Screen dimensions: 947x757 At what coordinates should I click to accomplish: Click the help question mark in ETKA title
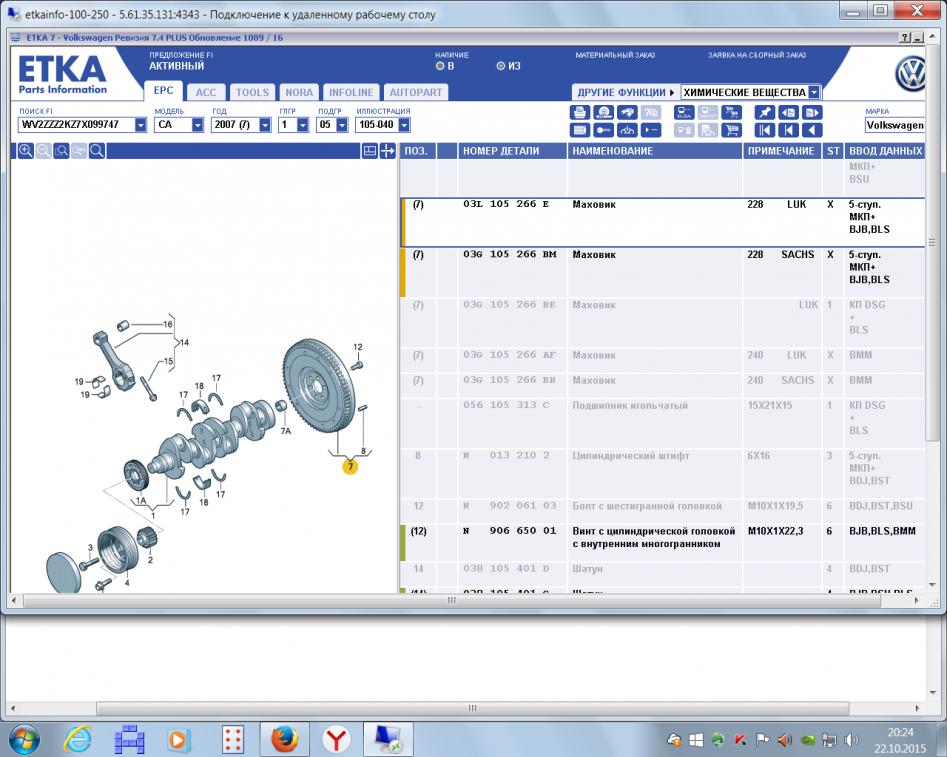point(905,37)
